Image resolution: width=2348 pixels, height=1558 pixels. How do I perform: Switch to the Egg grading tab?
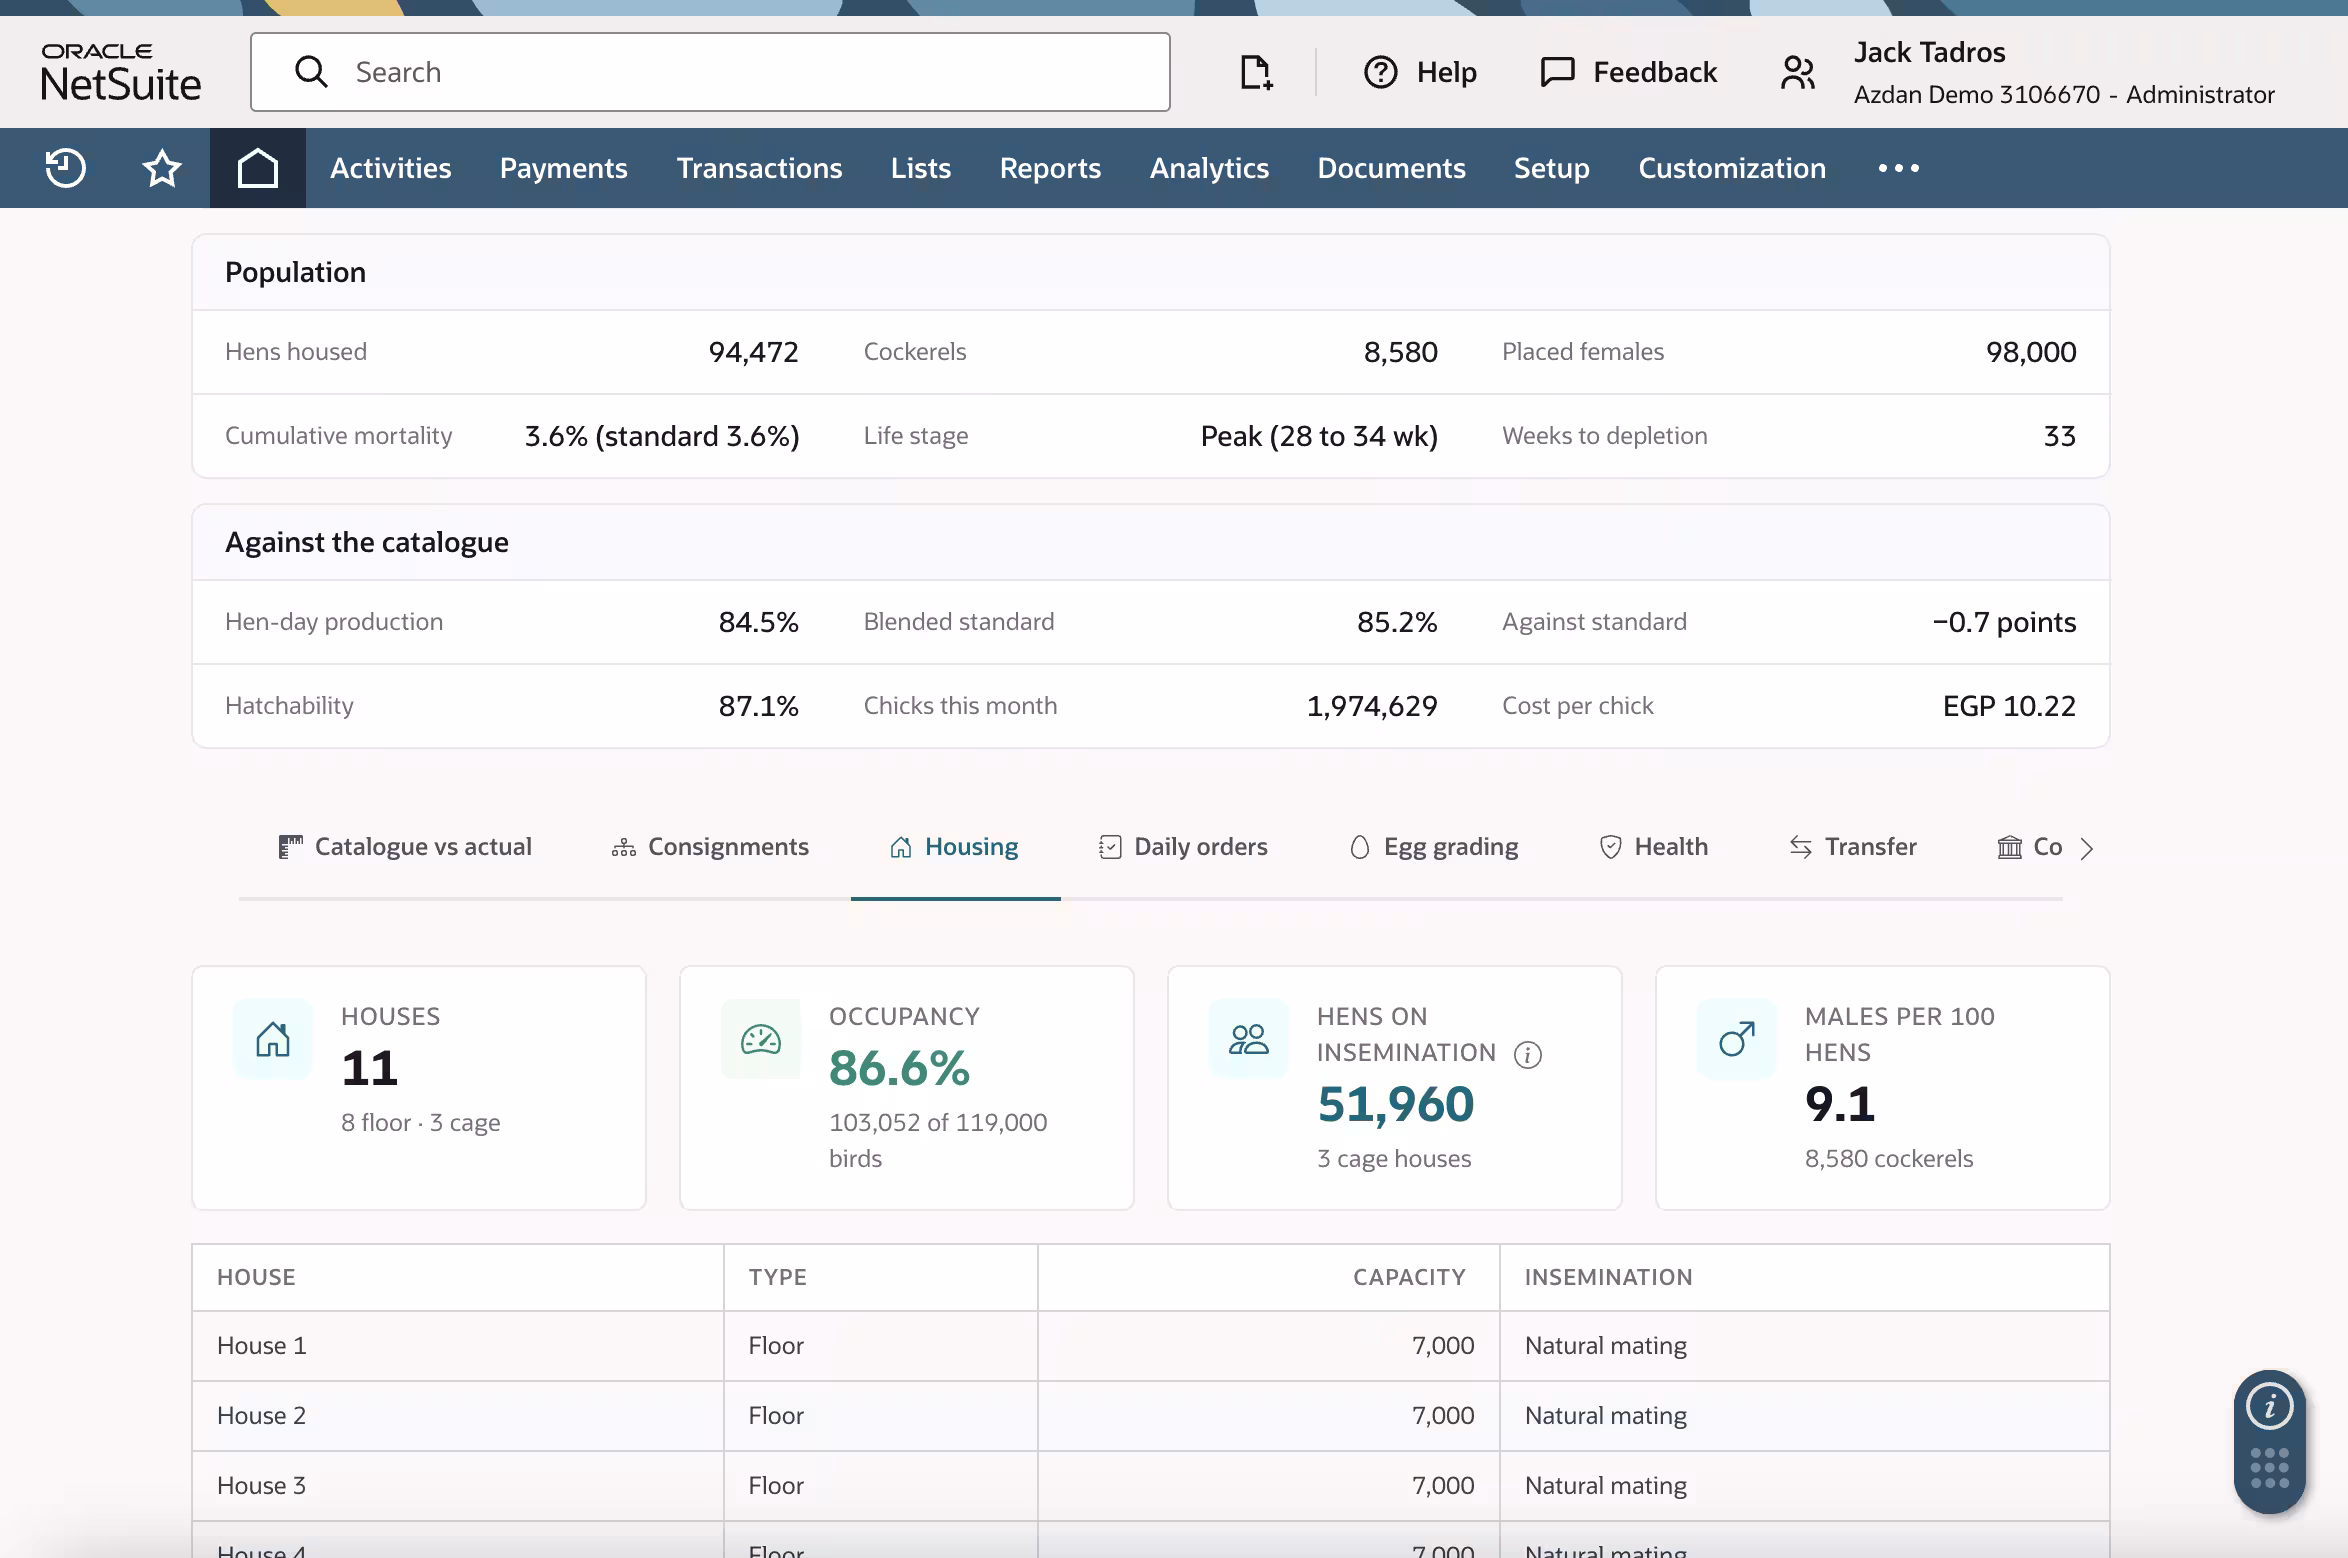click(1433, 847)
